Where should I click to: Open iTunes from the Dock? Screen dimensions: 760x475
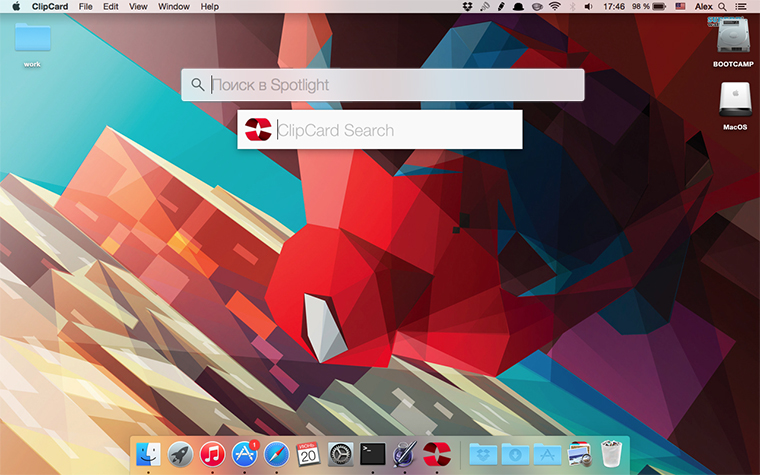212,454
